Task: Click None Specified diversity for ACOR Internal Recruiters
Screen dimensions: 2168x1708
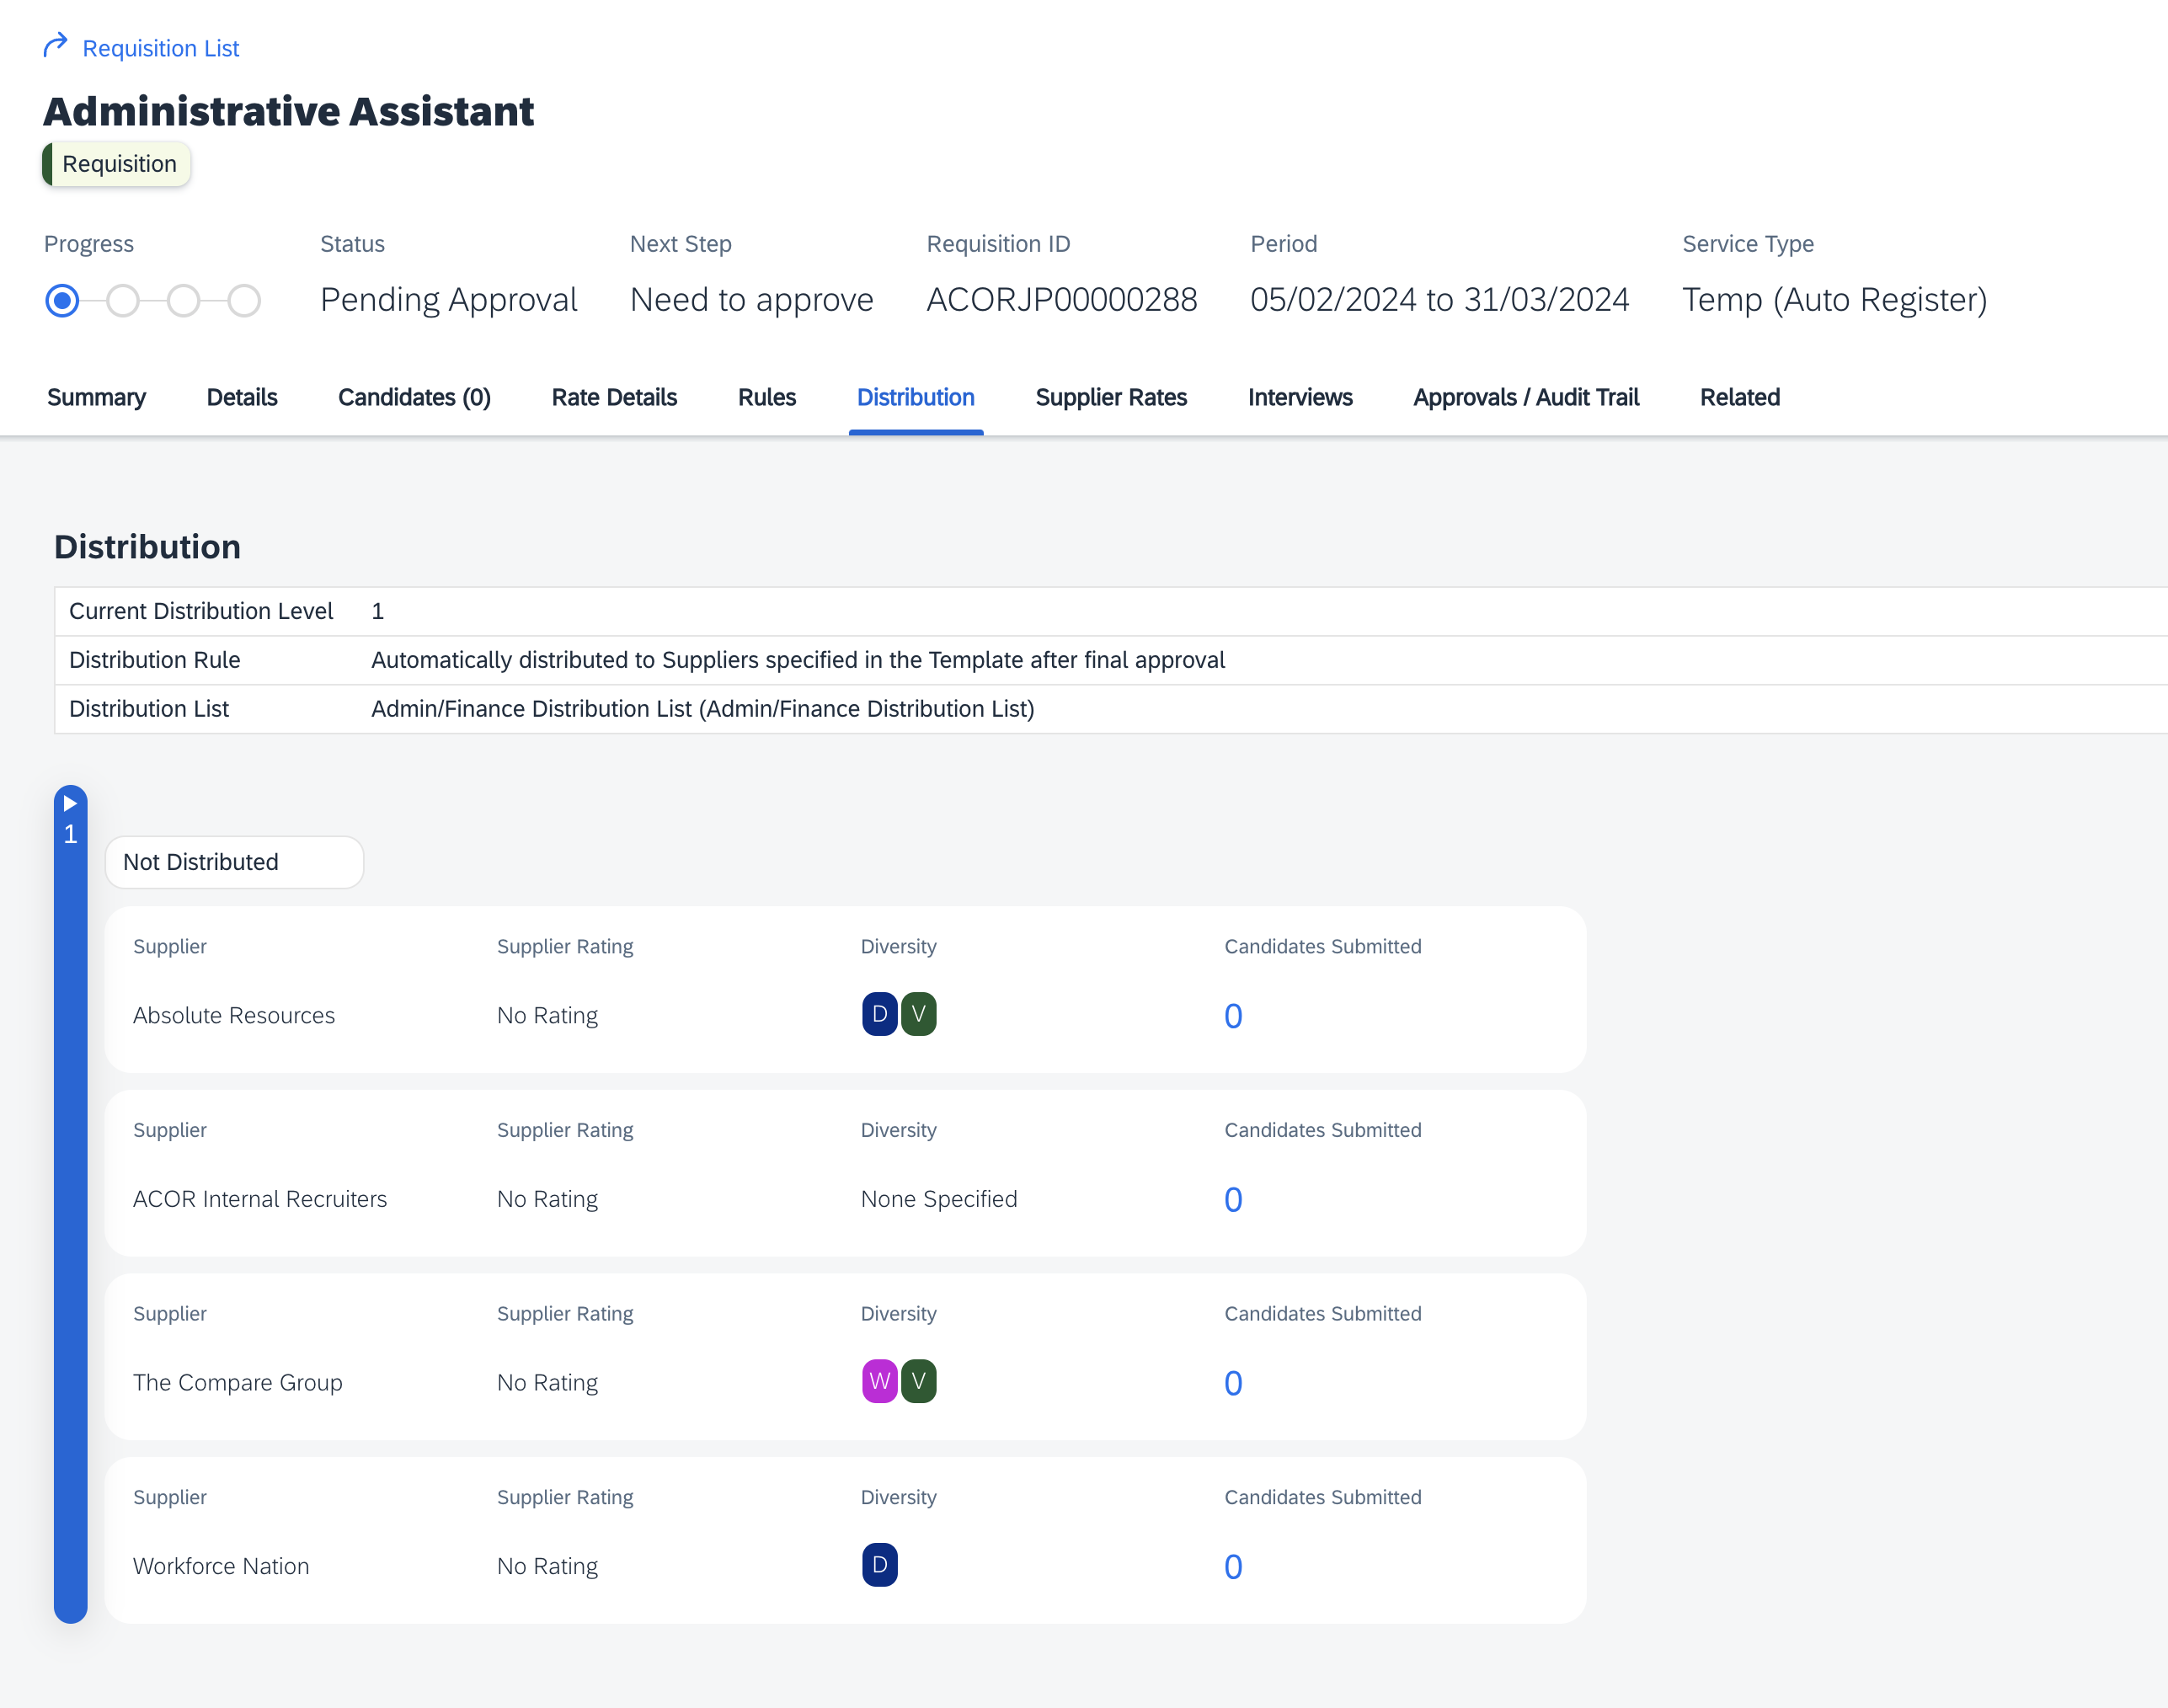Action: click(x=939, y=1199)
